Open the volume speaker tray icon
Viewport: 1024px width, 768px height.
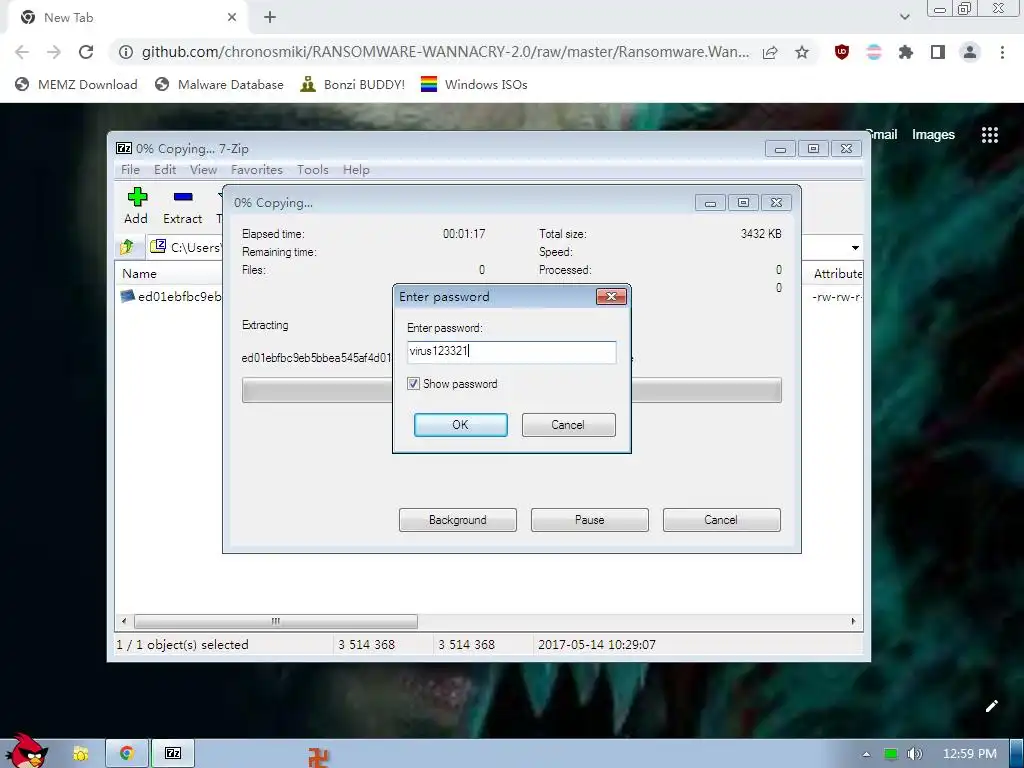click(x=914, y=754)
